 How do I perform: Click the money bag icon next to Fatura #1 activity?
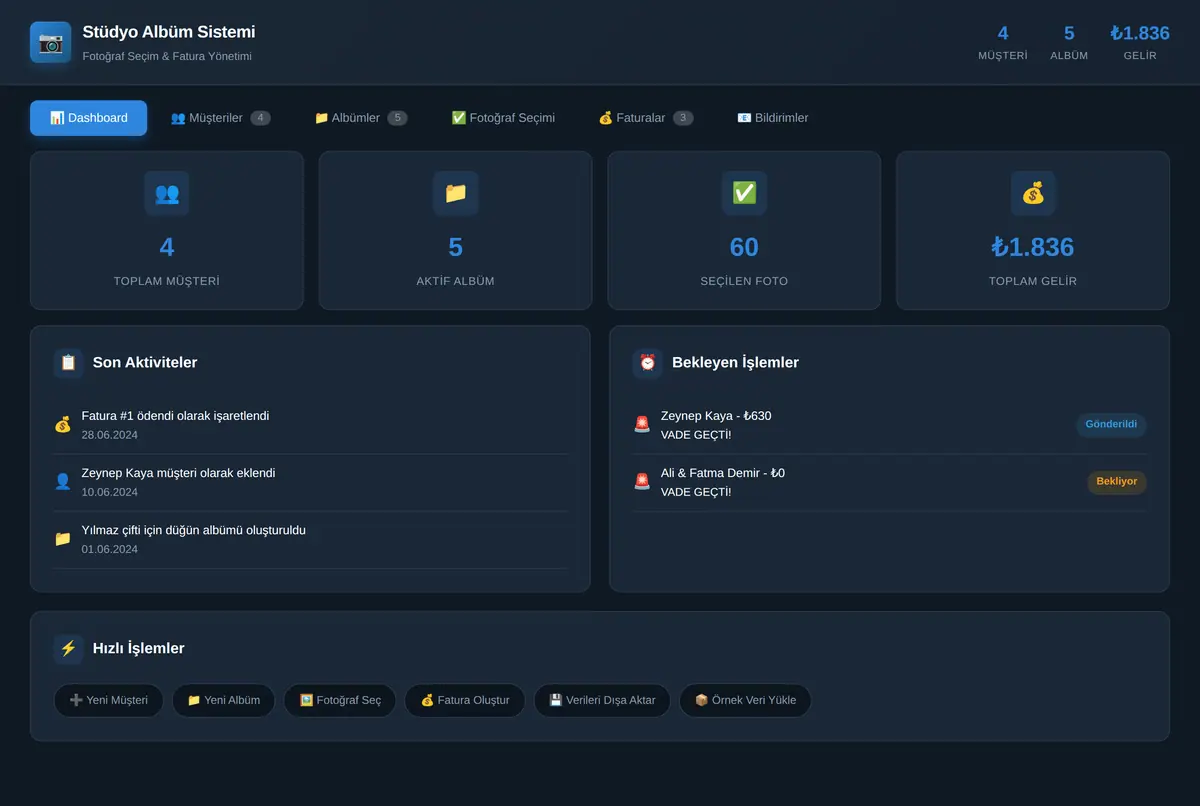(63, 424)
